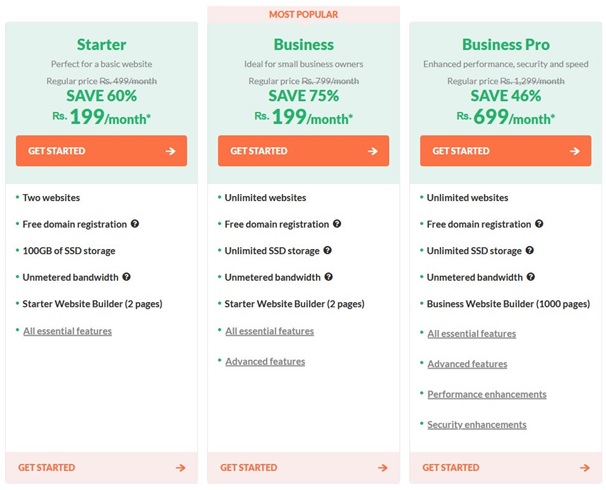Click orange Get Started button under Starter plan
The image size is (606, 490).
(101, 151)
